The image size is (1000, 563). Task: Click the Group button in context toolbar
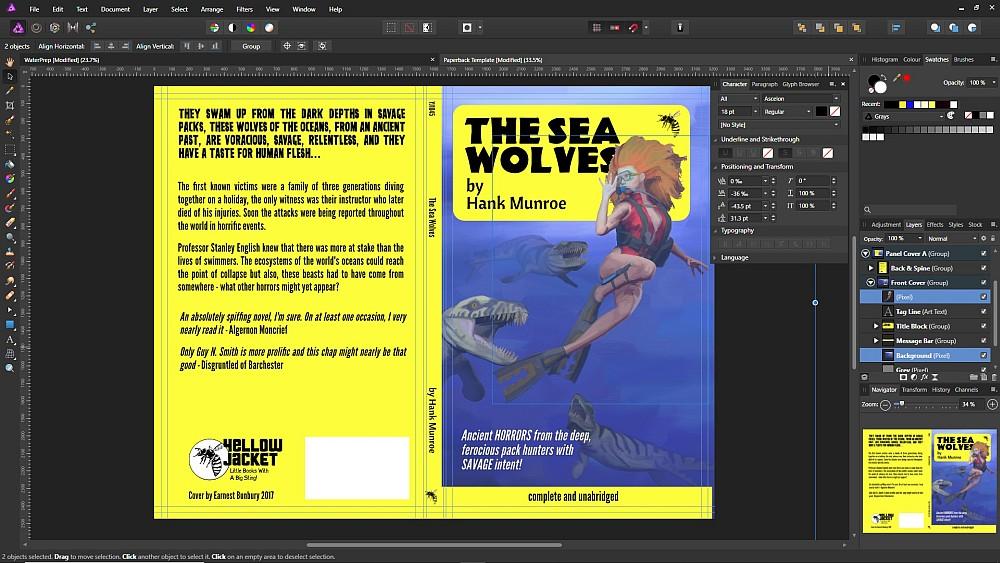pyautogui.click(x=251, y=46)
